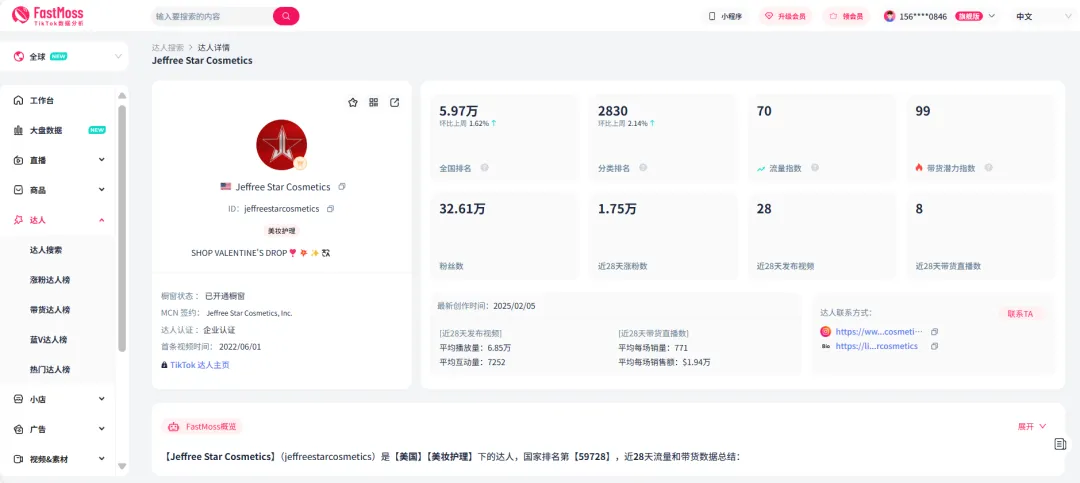The width and height of the screenshot is (1080, 483).
Task: Show the creator QR code icon
Action: (373, 103)
